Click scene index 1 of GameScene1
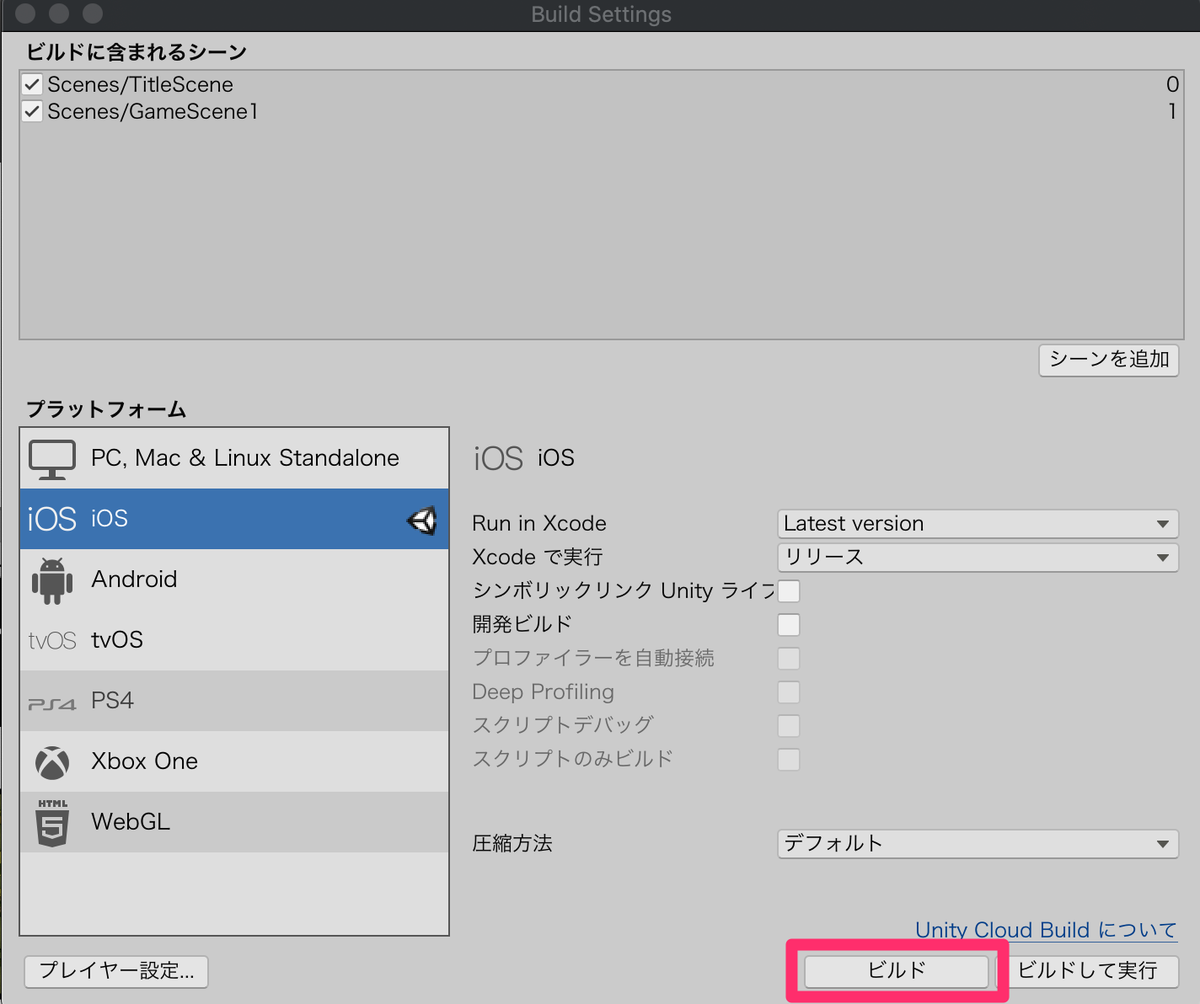1200x1004 pixels. point(1173,112)
